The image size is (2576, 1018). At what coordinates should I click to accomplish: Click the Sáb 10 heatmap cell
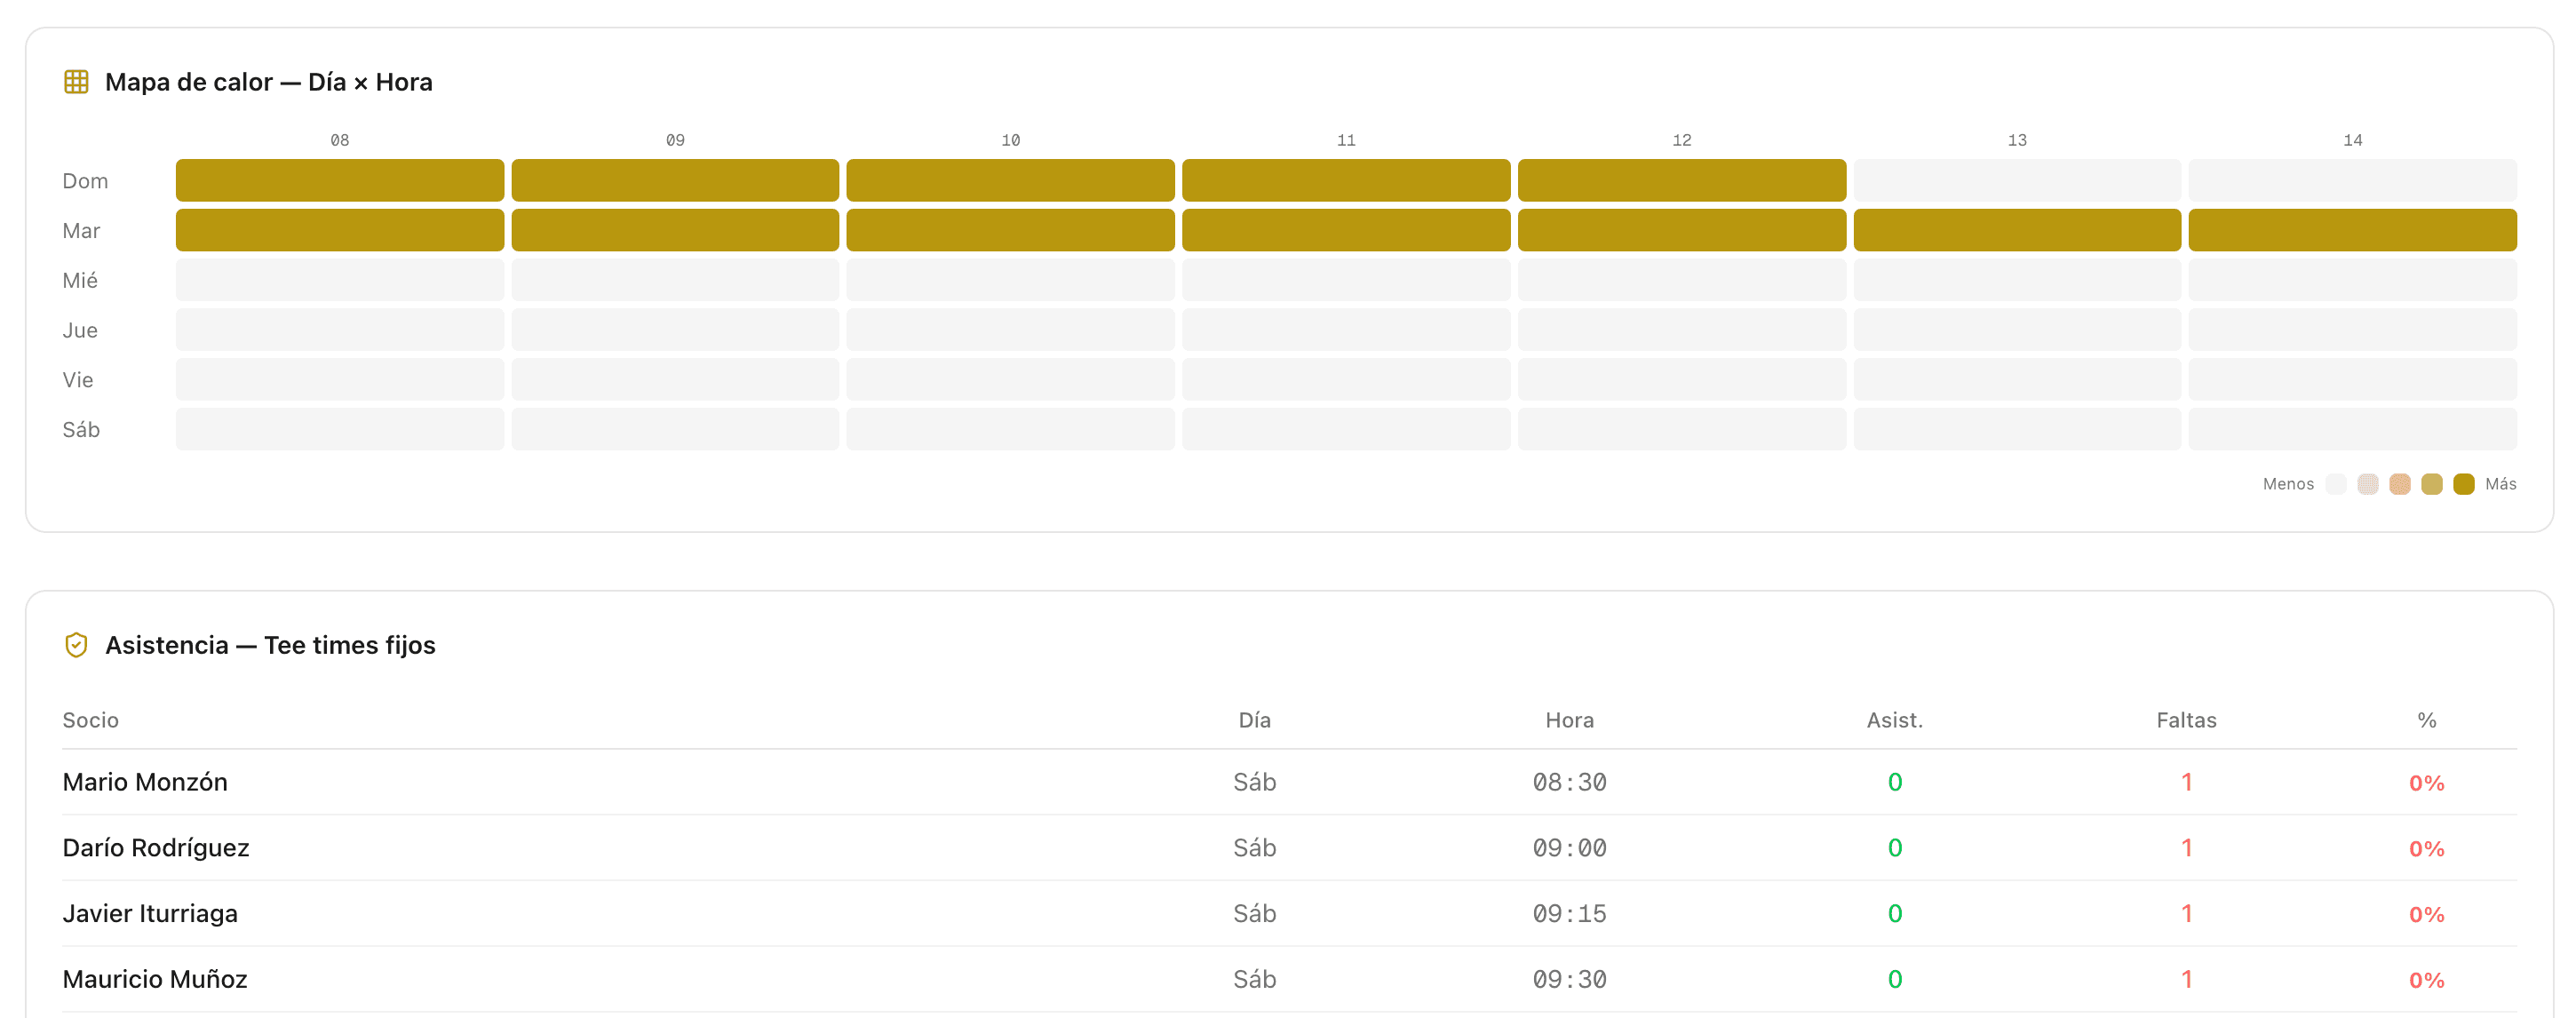click(x=1010, y=429)
